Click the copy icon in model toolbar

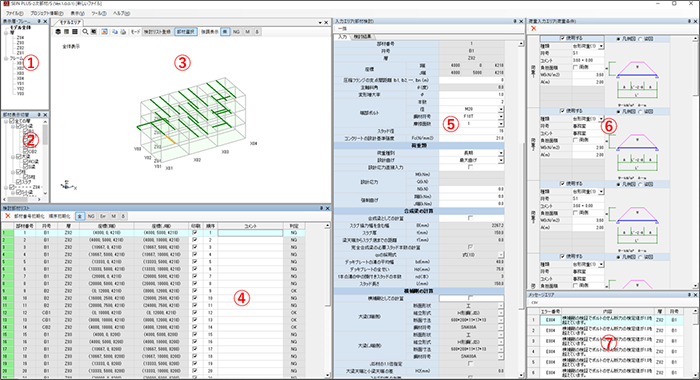[x=115, y=32]
